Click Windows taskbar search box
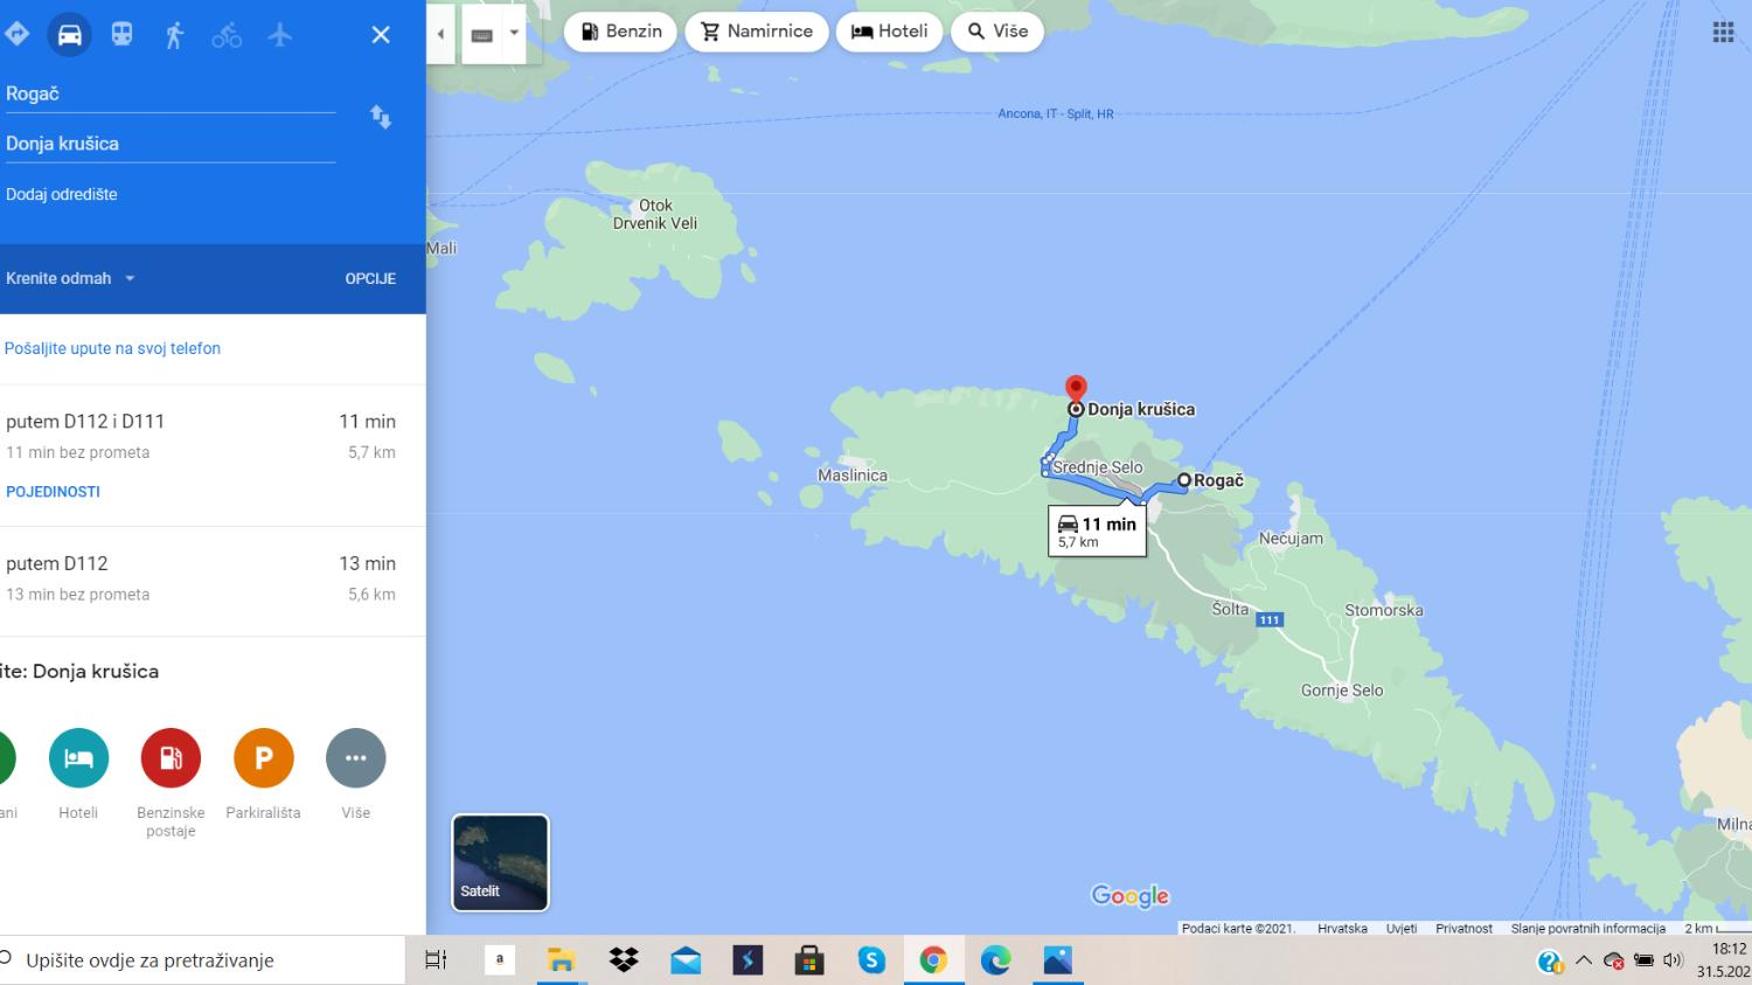 [x=202, y=960]
